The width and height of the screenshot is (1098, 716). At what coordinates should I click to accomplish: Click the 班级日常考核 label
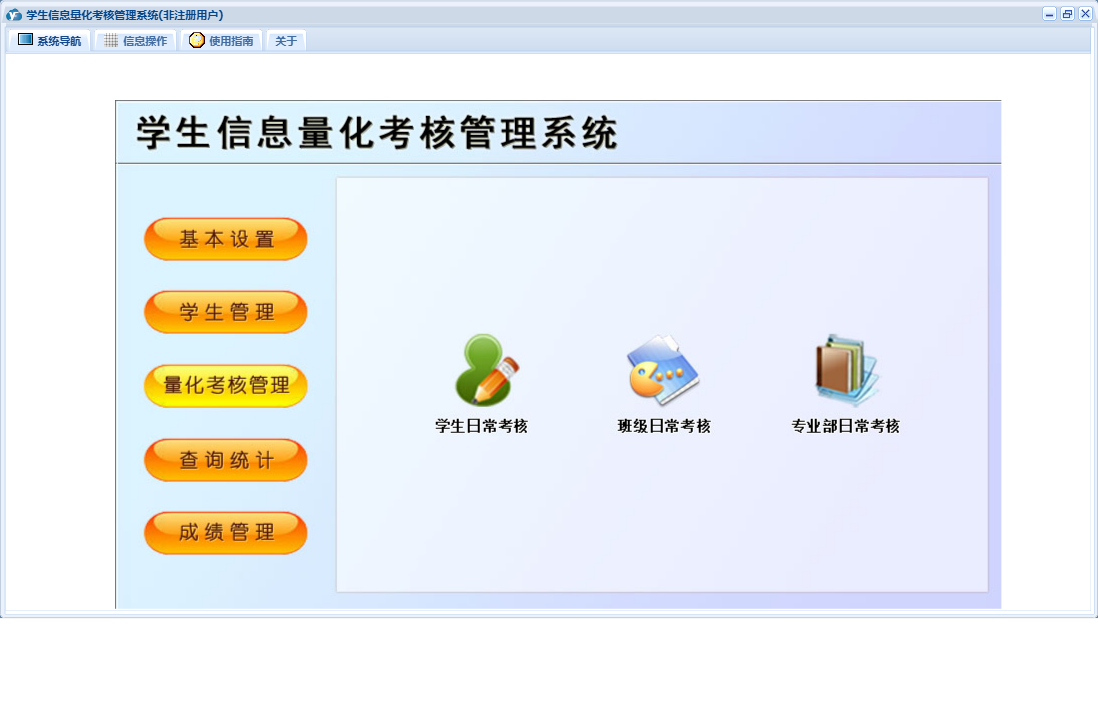coord(664,426)
